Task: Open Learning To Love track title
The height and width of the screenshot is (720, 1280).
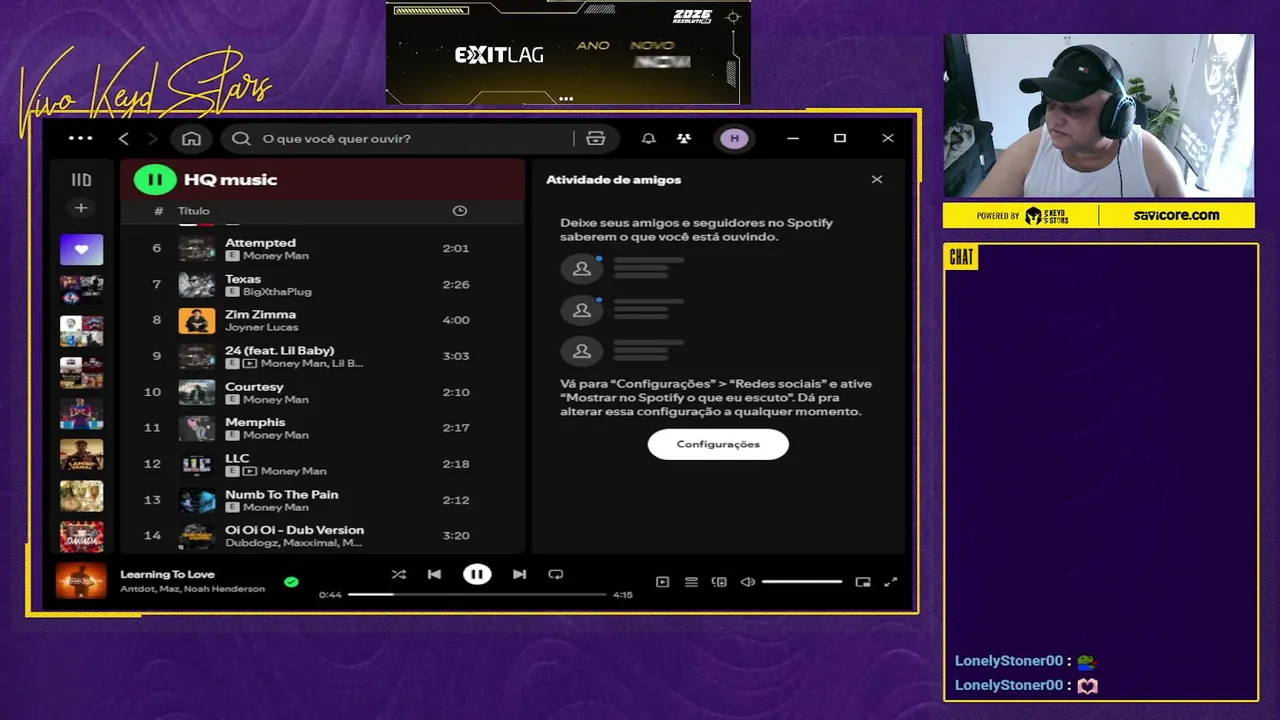Action: point(167,574)
